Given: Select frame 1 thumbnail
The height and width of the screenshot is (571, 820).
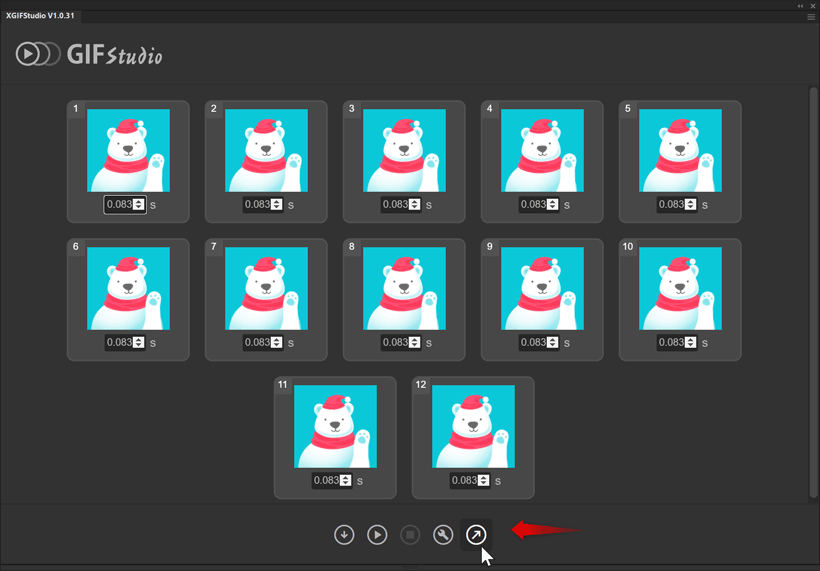Looking at the screenshot, I should point(128,151).
